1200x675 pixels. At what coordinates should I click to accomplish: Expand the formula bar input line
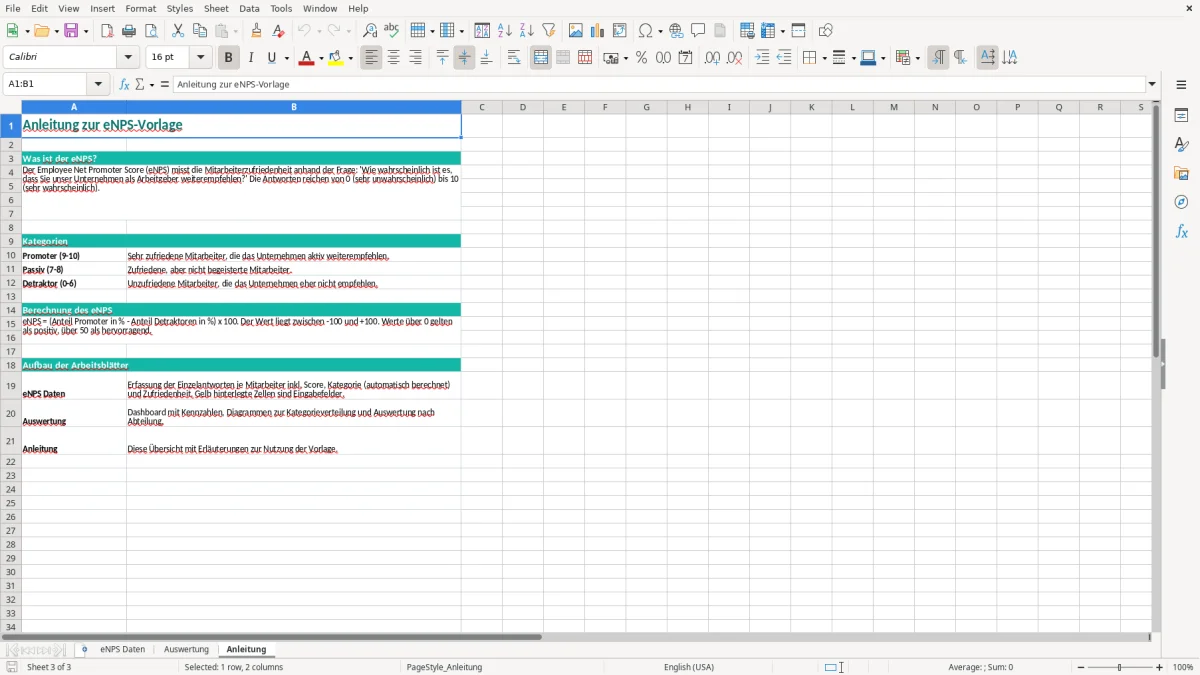click(1152, 85)
